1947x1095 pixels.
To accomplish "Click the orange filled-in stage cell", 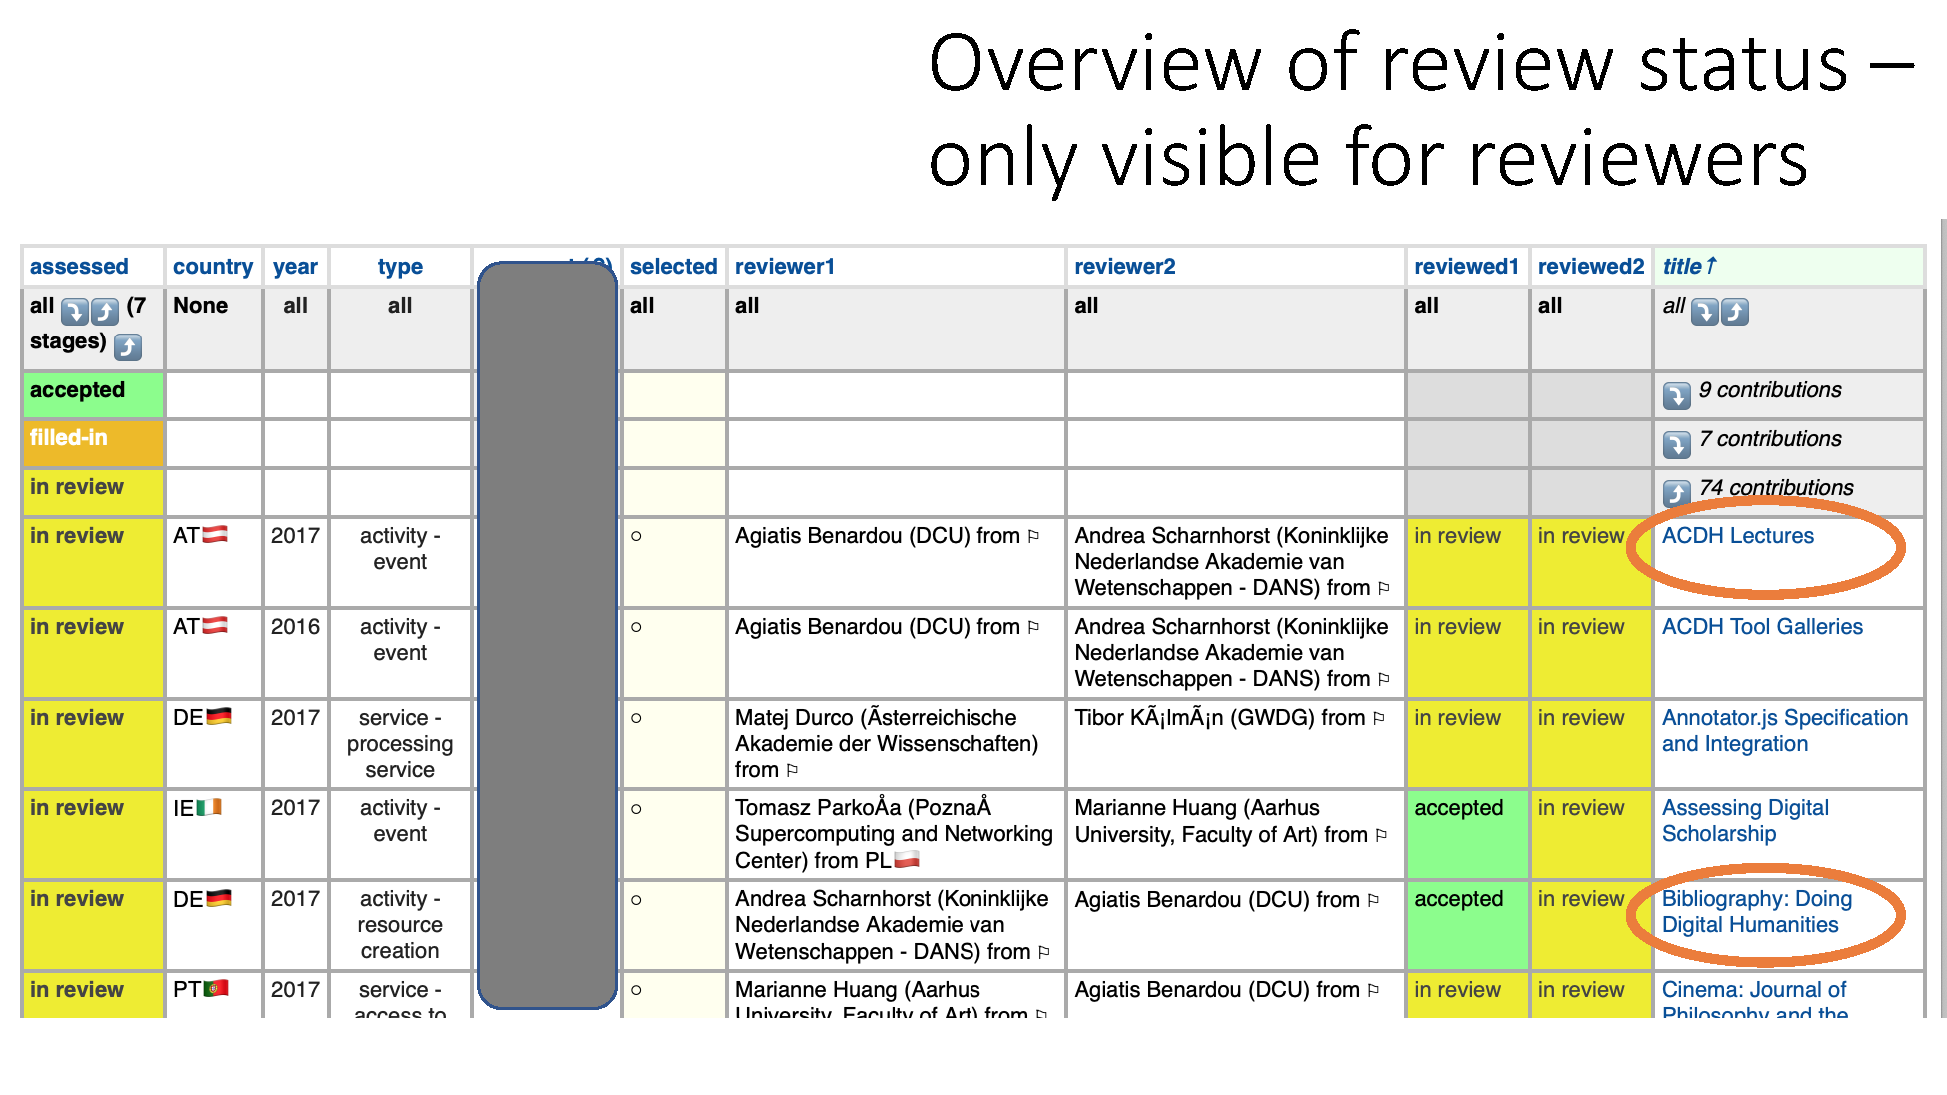I will pos(93,443).
